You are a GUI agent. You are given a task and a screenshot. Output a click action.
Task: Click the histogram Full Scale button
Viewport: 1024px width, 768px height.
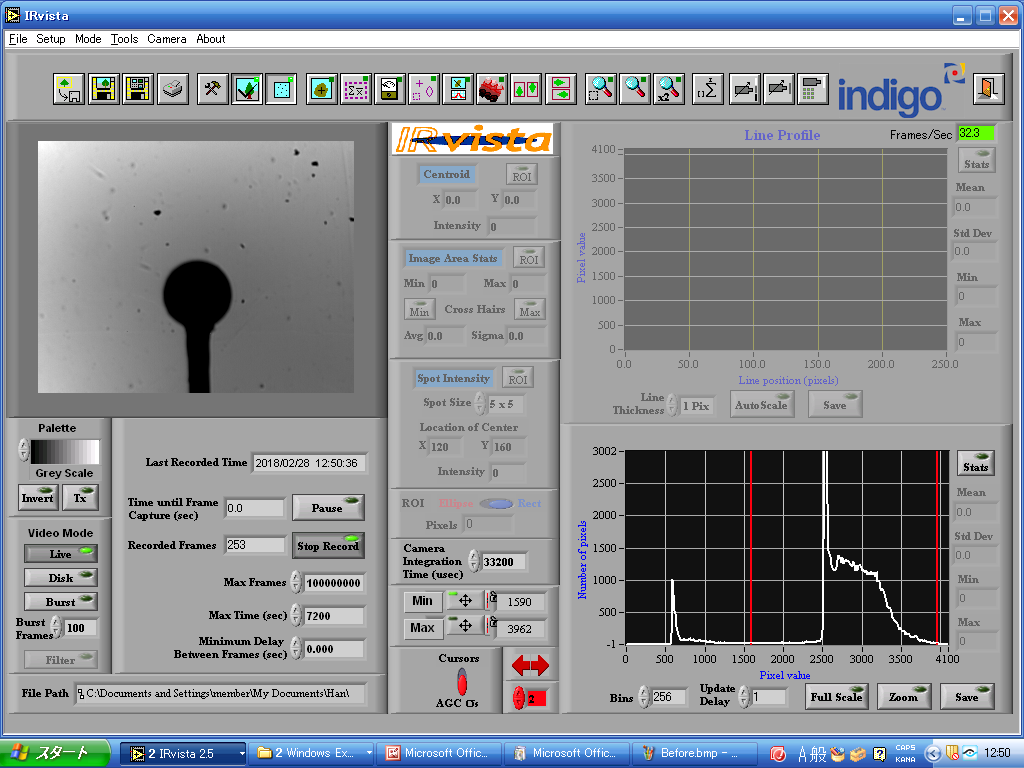point(836,697)
